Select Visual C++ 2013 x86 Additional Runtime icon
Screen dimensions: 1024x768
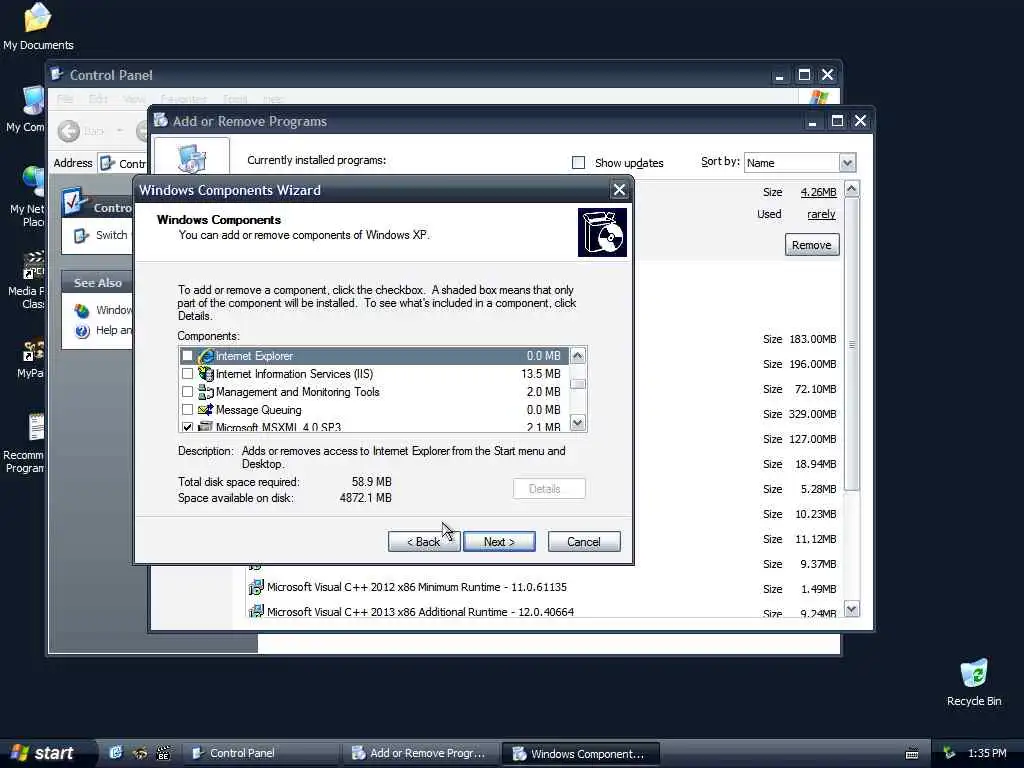point(255,611)
